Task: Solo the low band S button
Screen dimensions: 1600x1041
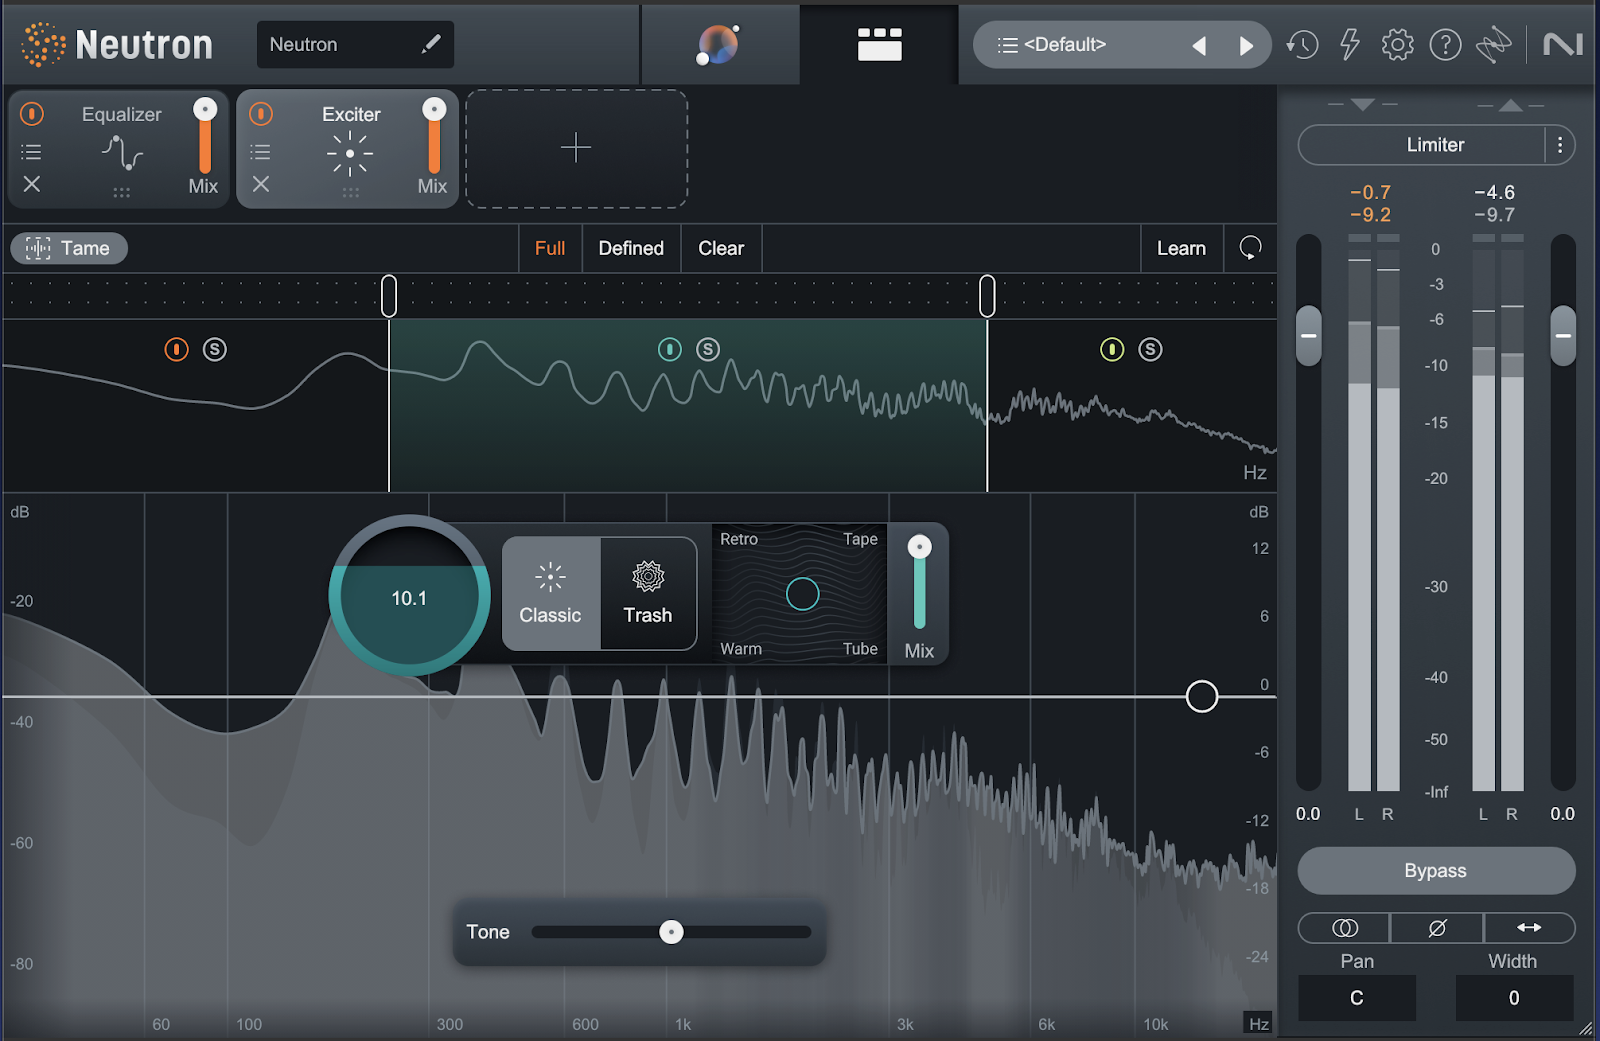Action: [x=215, y=349]
